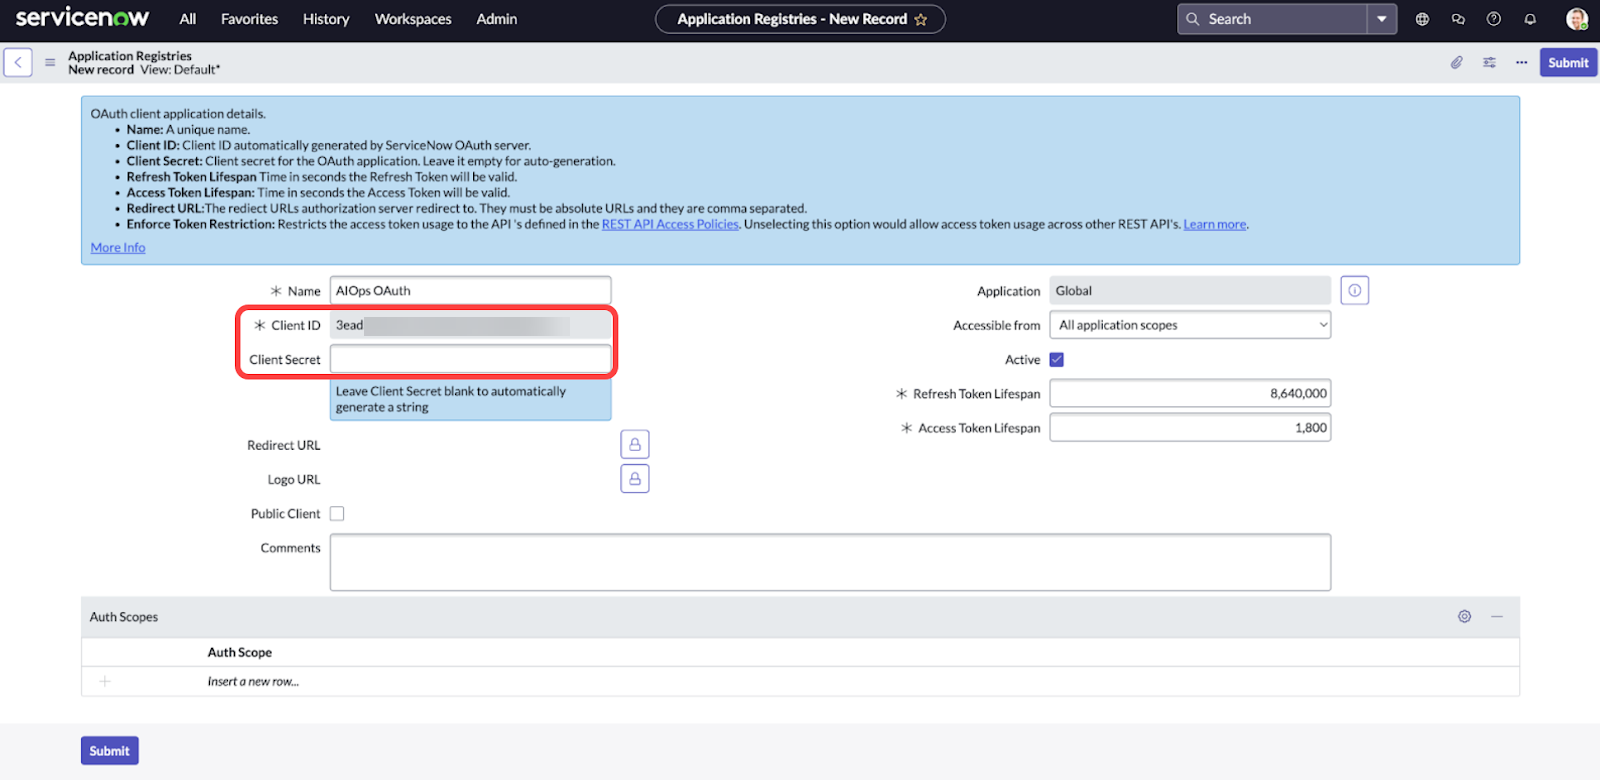Open the search scope dropdown arrow
Image resolution: width=1600 pixels, height=780 pixels.
[1382, 19]
